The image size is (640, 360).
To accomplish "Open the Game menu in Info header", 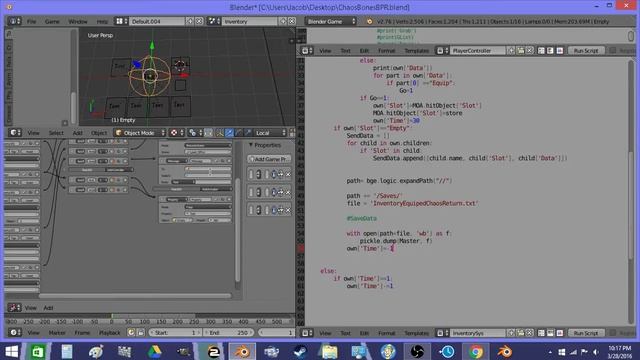I will point(52,21).
